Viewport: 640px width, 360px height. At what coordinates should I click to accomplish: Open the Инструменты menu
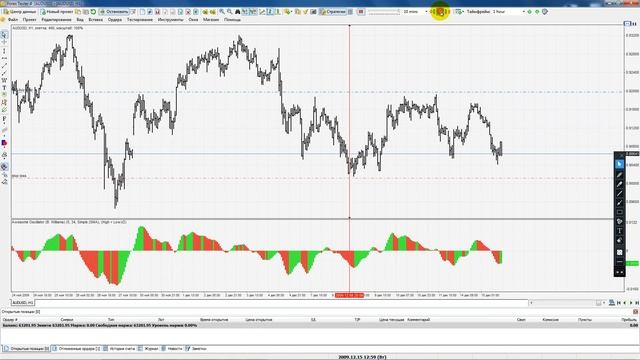click(x=171, y=20)
